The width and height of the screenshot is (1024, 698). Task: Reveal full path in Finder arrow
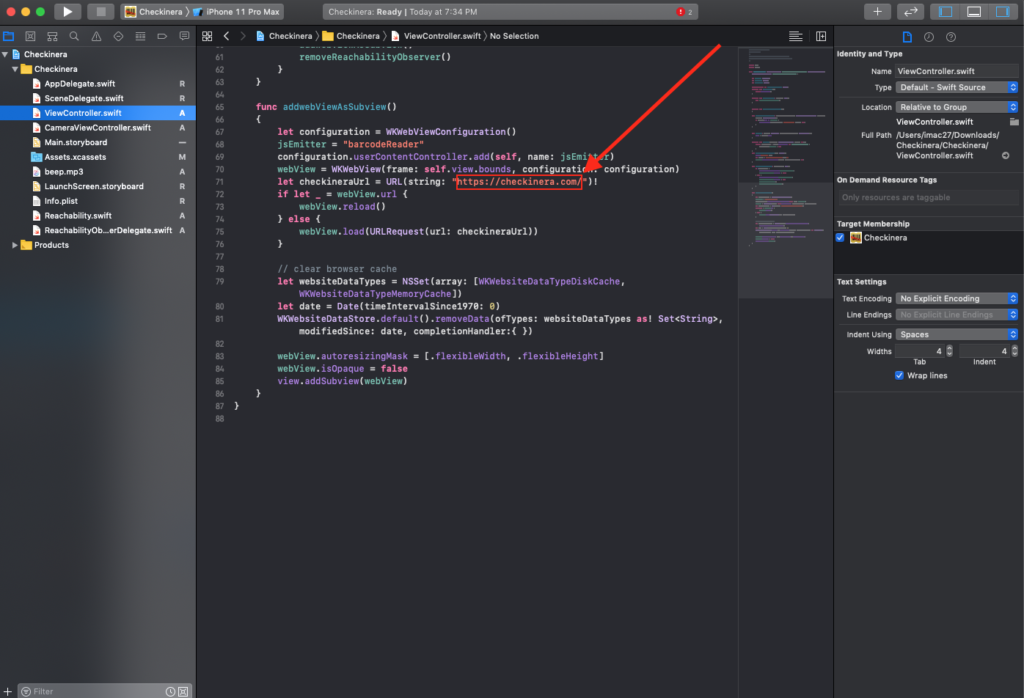point(1006,155)
